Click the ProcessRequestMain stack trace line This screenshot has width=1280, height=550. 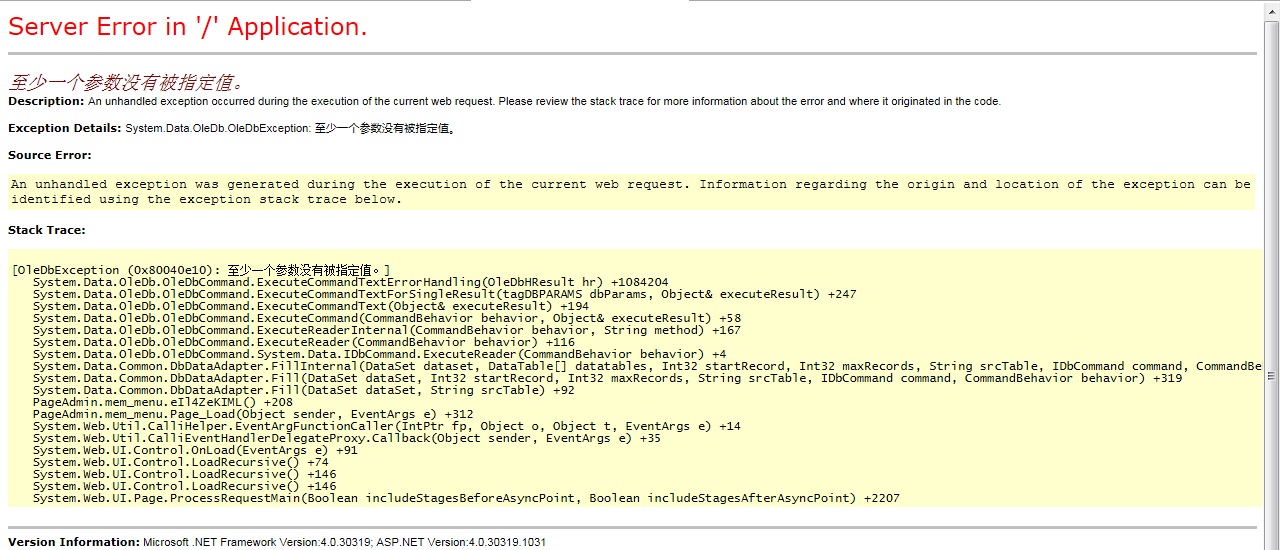[x=465, y=498]
